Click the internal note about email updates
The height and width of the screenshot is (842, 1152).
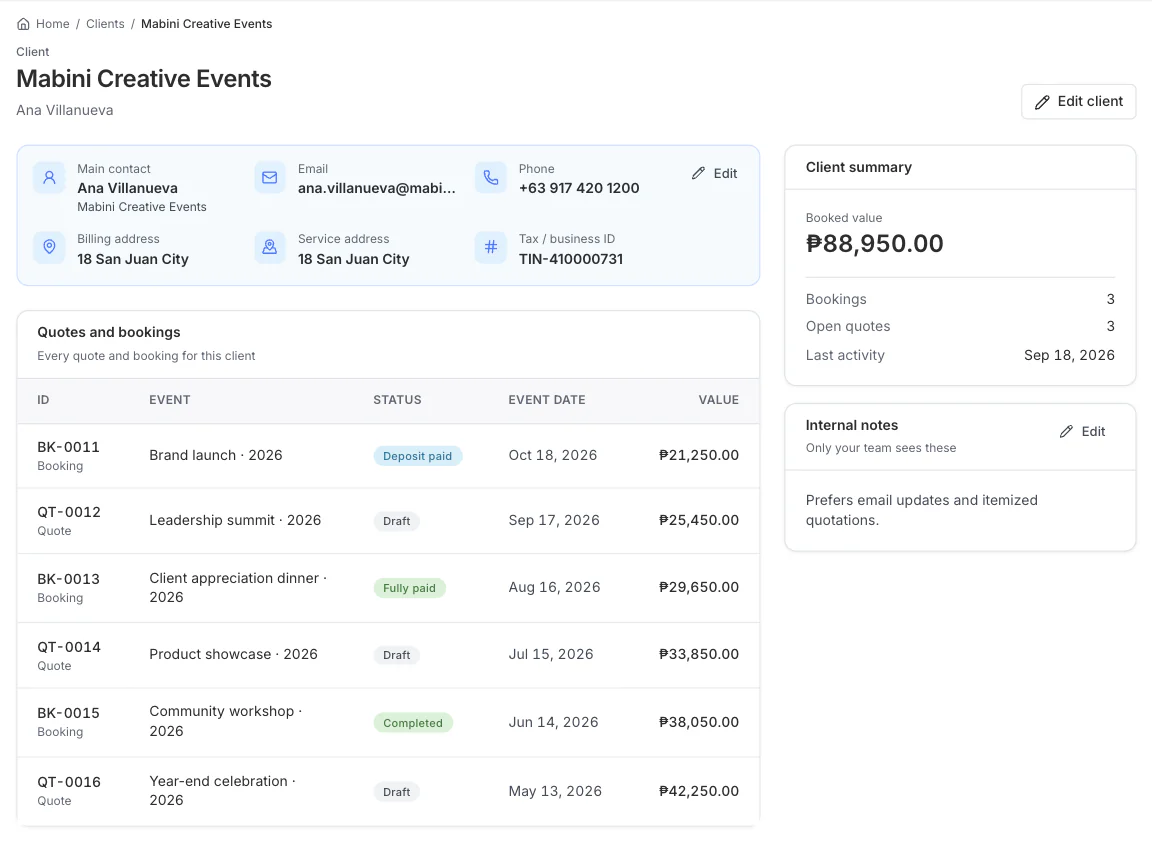[x=921, y=510]
